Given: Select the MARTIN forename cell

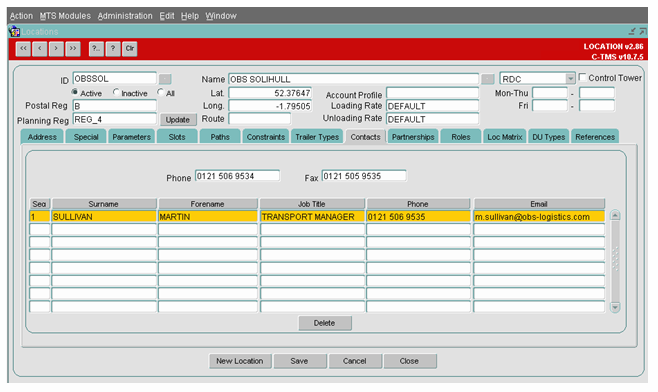Looking at the screenshot, I should 208,217.
